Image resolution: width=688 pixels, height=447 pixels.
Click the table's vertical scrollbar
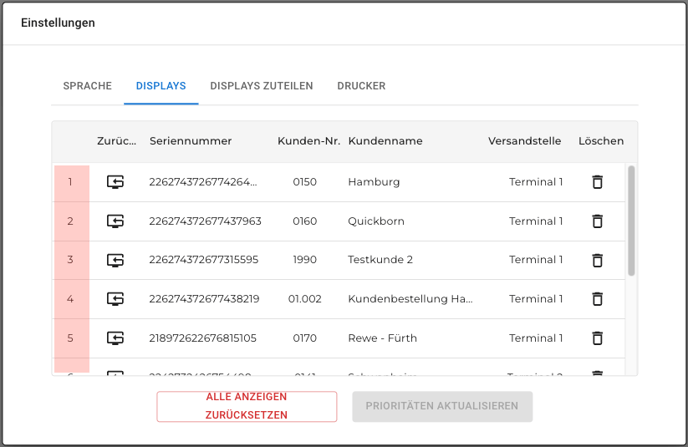tap(631, 220)
